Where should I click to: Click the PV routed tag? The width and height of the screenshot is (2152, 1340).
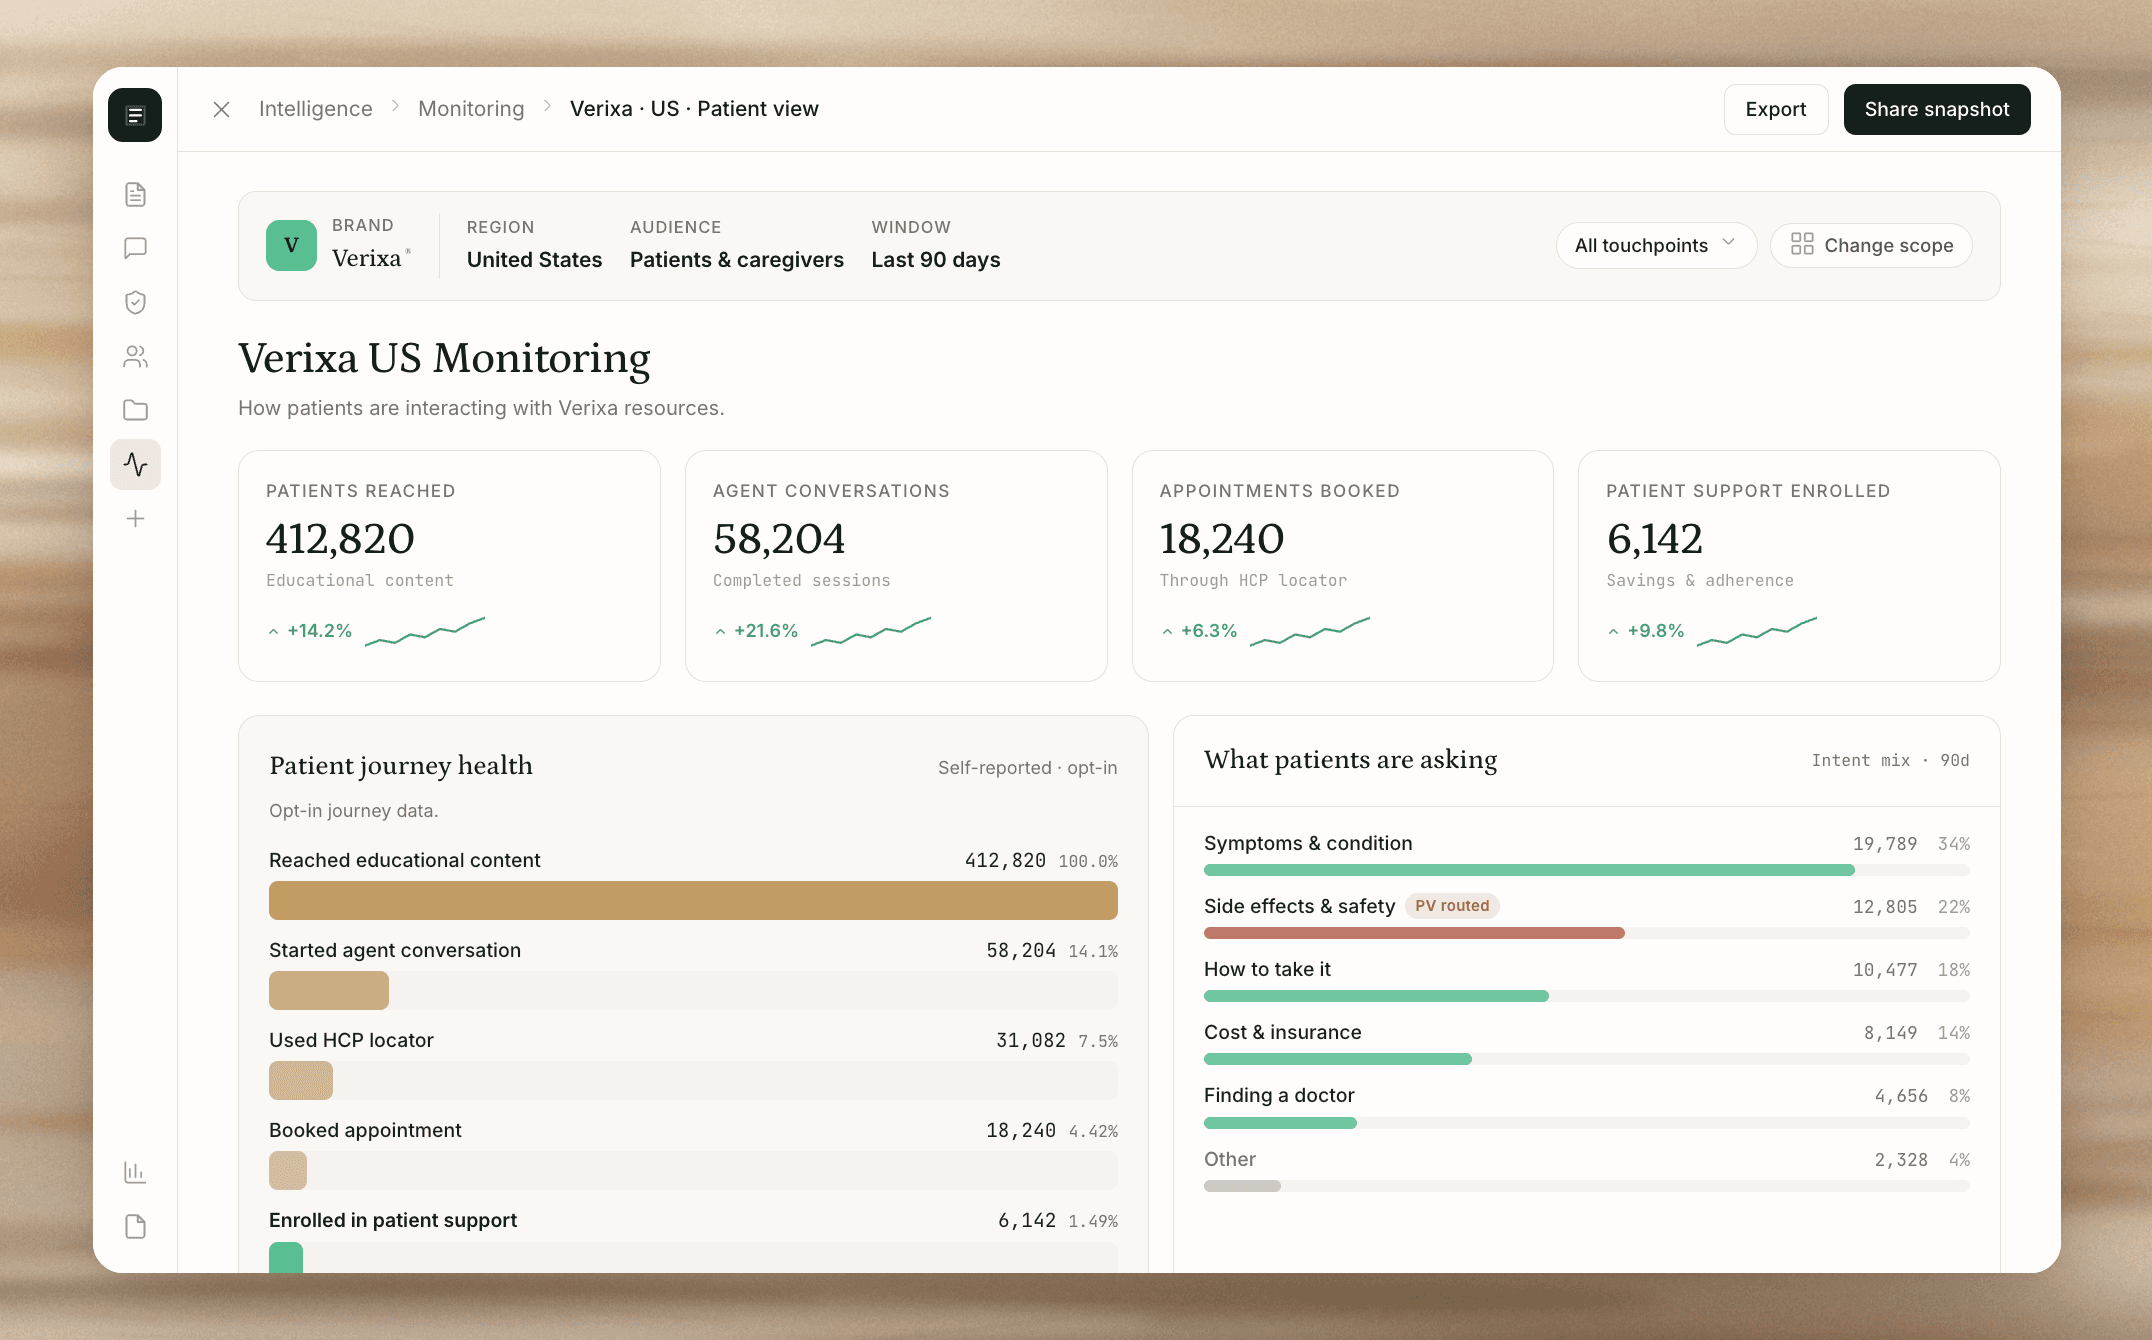pyautogui.click(x=1451, y=906)
